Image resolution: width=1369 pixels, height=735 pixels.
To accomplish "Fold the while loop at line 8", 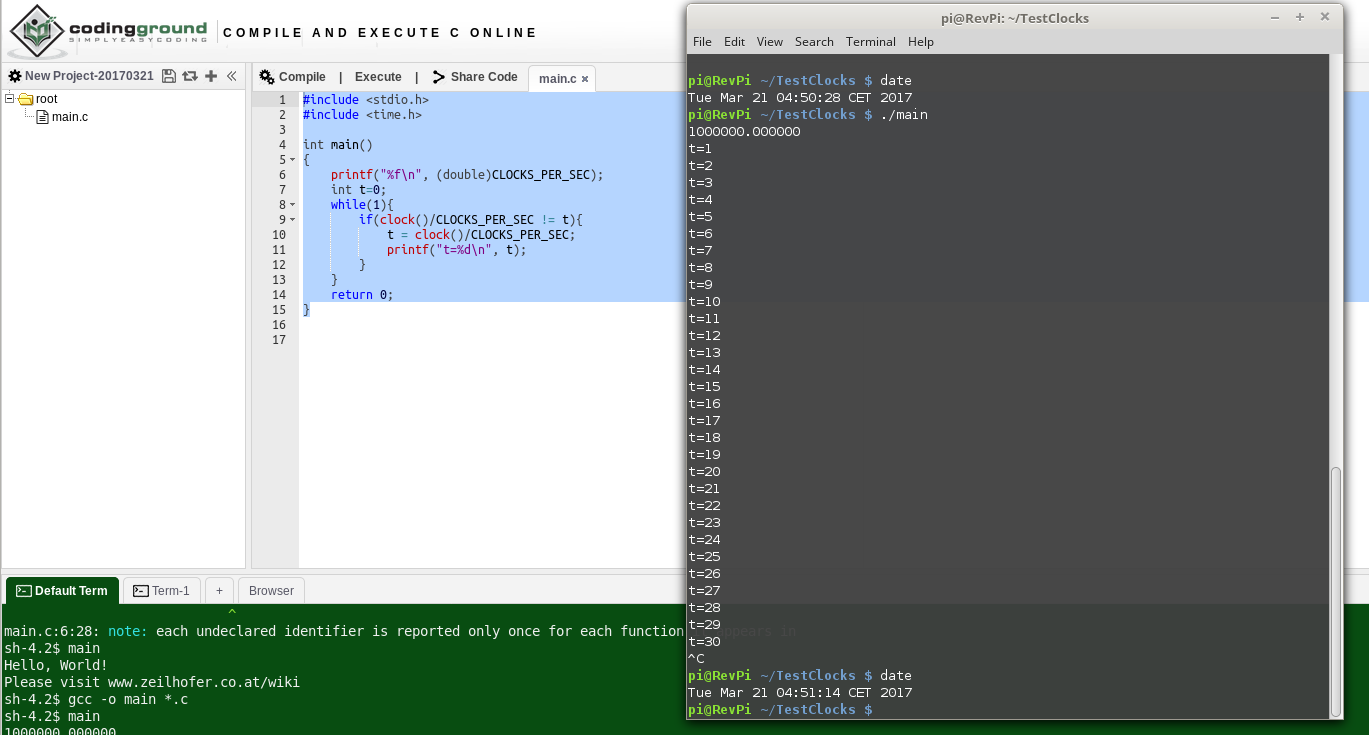I will point(292,205).
